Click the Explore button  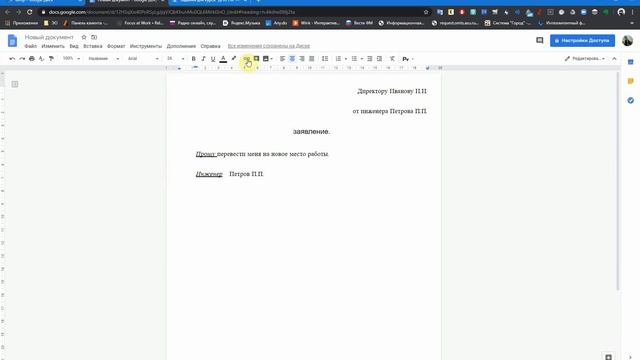[x=608, y=357]
